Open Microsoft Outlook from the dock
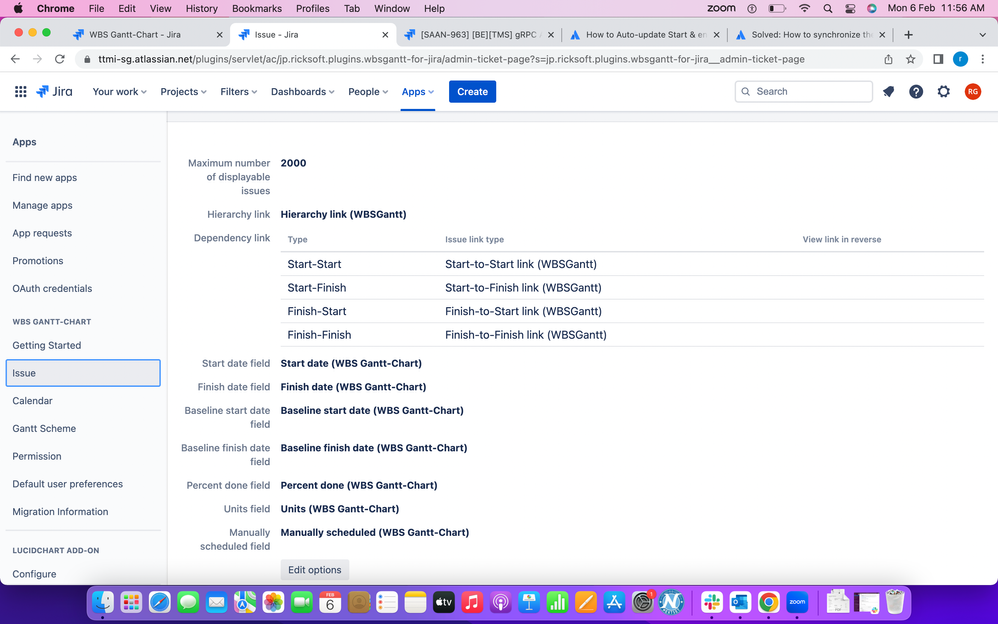The image size is (998, 624). click(740, 602)
